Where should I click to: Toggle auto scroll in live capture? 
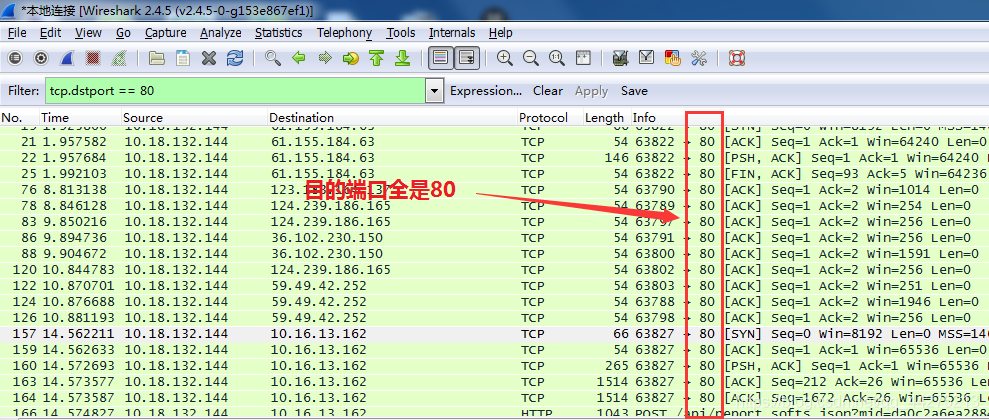tap(467, 59)
